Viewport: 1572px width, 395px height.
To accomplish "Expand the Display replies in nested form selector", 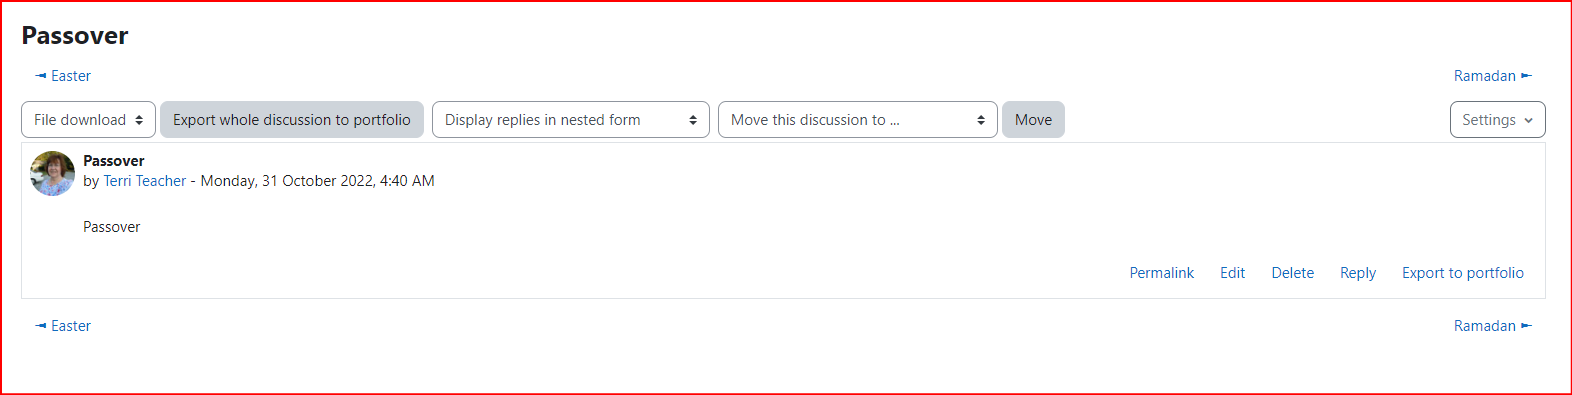I will (x=570, y=120).
